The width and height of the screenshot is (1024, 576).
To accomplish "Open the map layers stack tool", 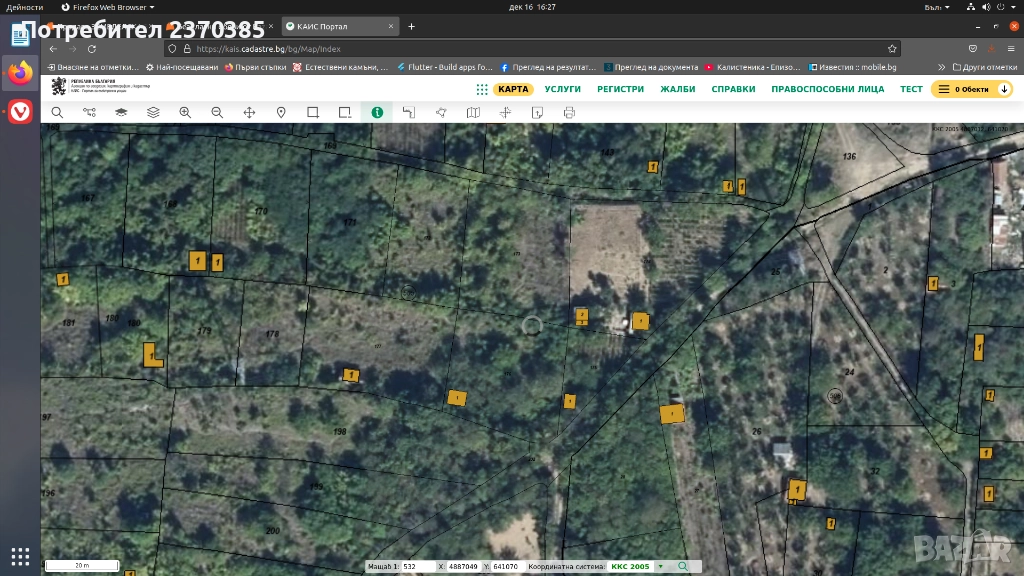I will (153, 113).
